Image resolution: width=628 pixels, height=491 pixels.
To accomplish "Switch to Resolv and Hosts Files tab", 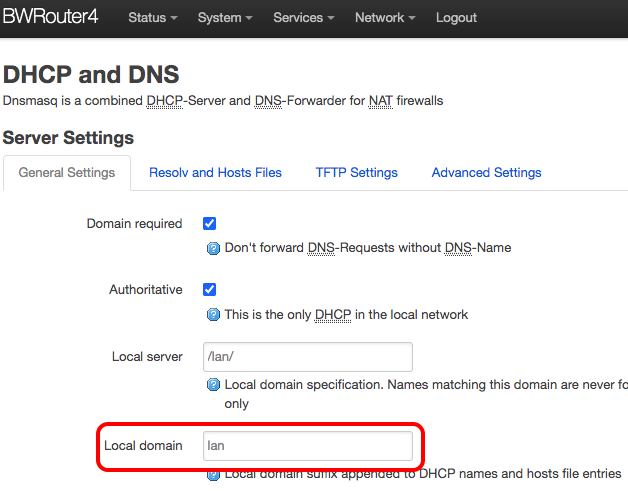I will click(x=215, y=173).
